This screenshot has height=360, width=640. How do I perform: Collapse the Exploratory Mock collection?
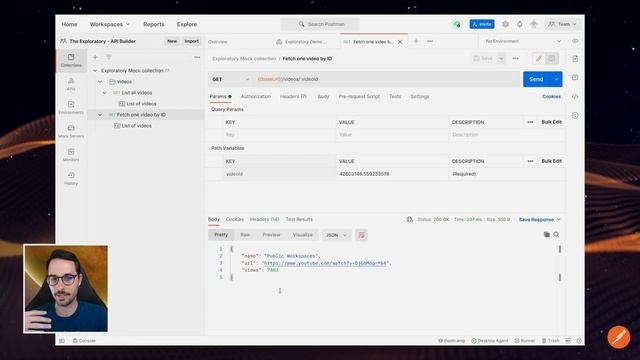(x=95, y=71)
